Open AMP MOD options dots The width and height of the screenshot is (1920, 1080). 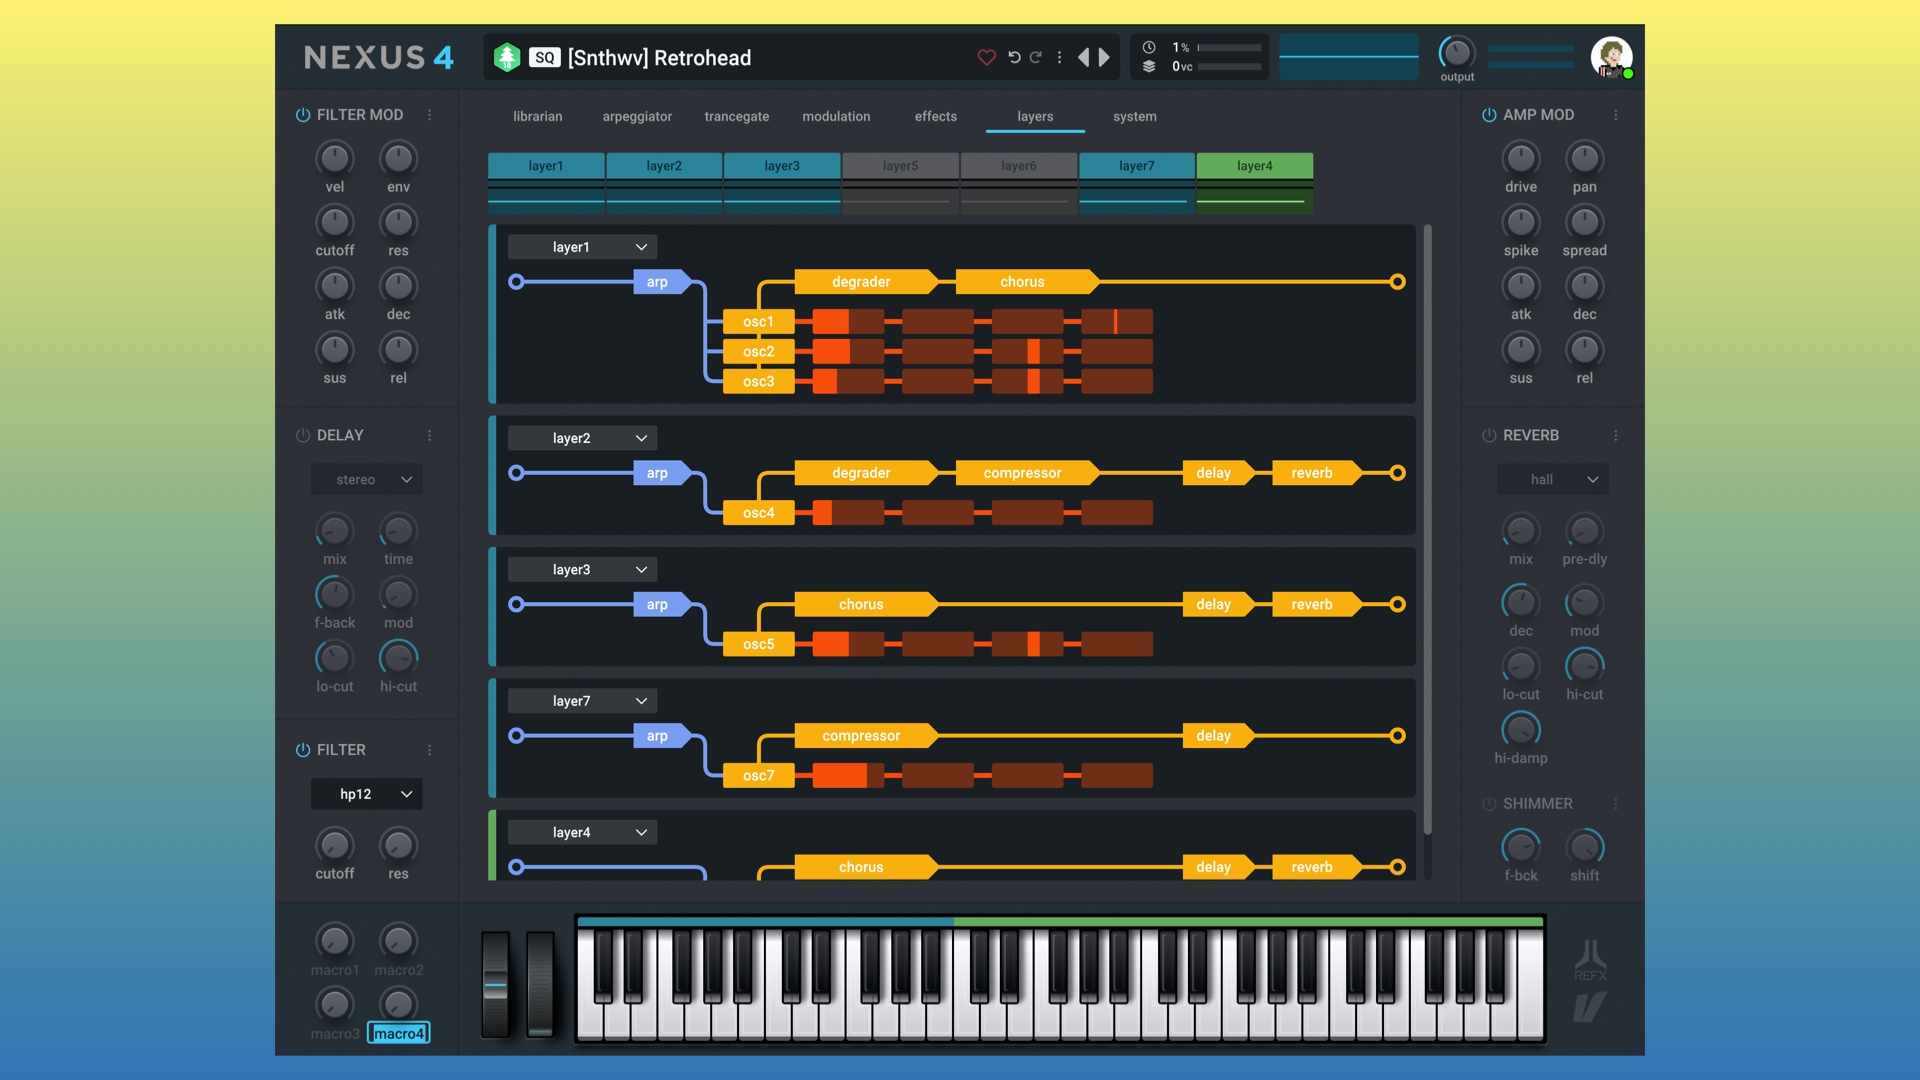click(x=1616, y=115)
